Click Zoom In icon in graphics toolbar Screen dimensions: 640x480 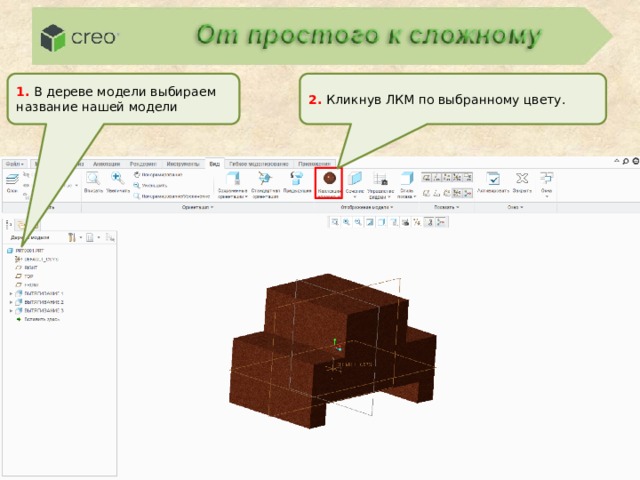pos(347,222)
